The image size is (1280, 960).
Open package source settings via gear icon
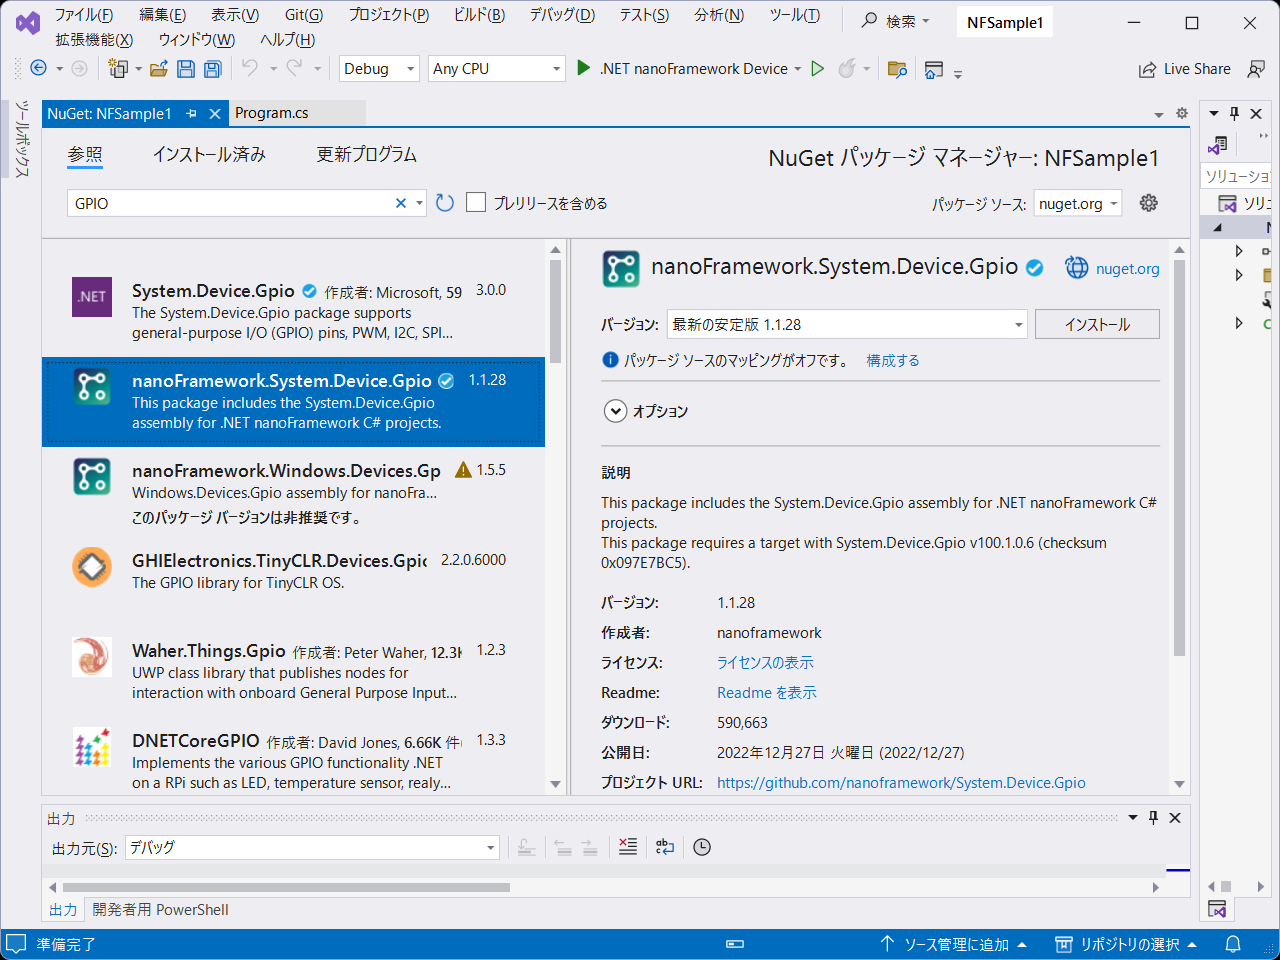click(1148, 202)
